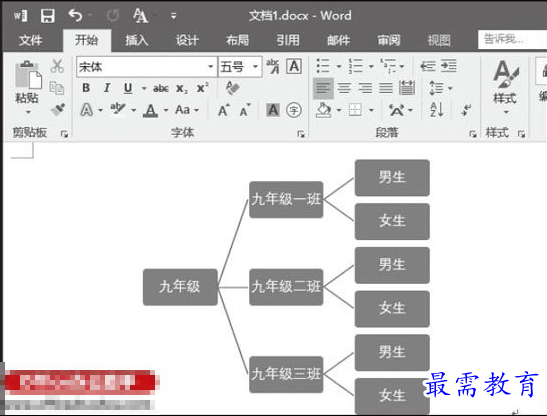547x416 pixels.
Task: Click the 粘贴 paste button
Action: pos(27,87)
